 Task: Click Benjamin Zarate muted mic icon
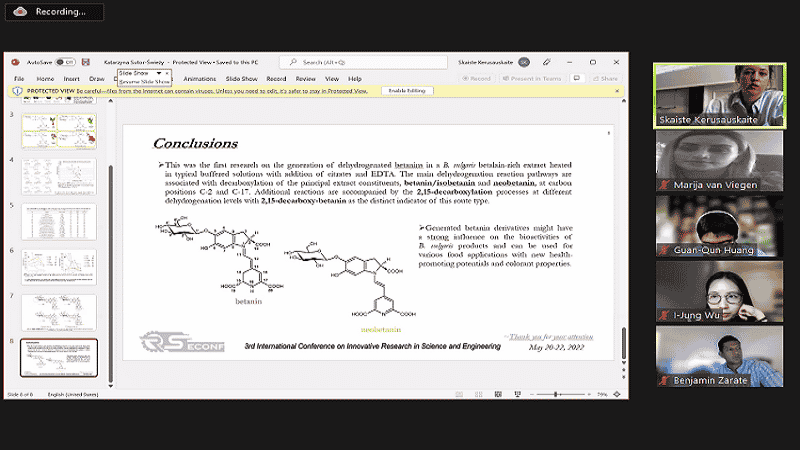(664, 381)
